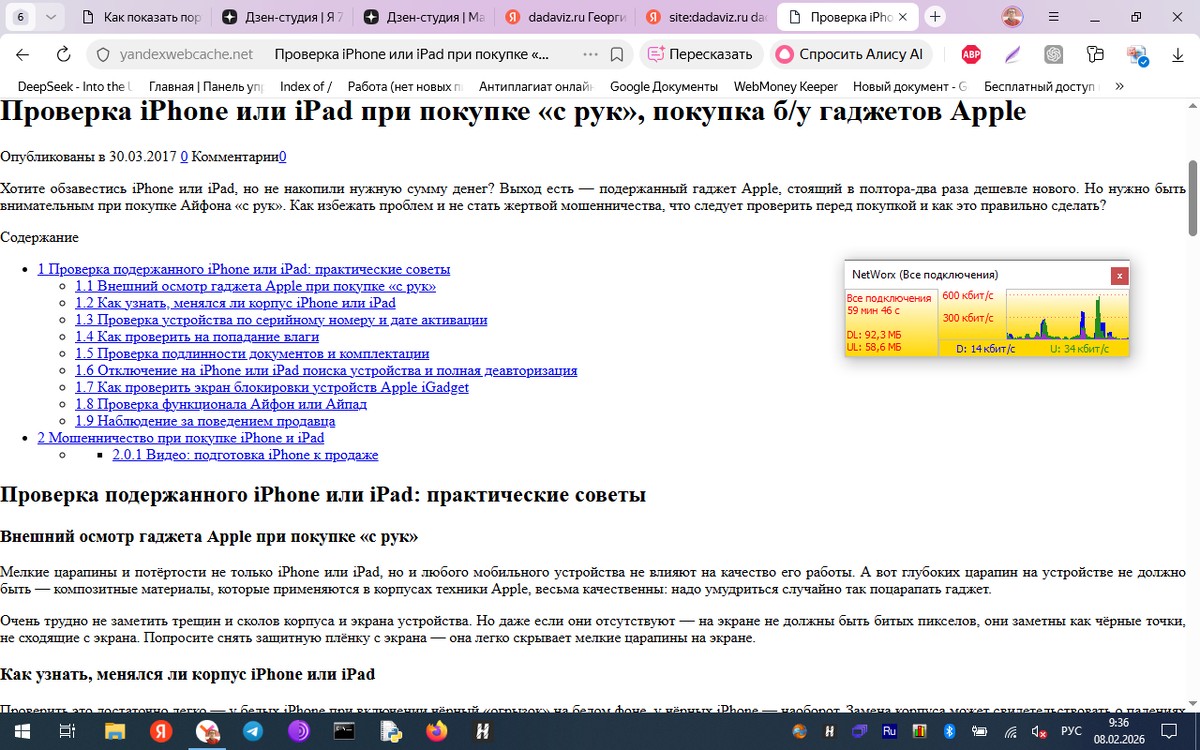The image size is (1200, 750).
Task: Open 'Работа (нет новых' bookmark
Action: pyautogui.click(x=406, y=86)
